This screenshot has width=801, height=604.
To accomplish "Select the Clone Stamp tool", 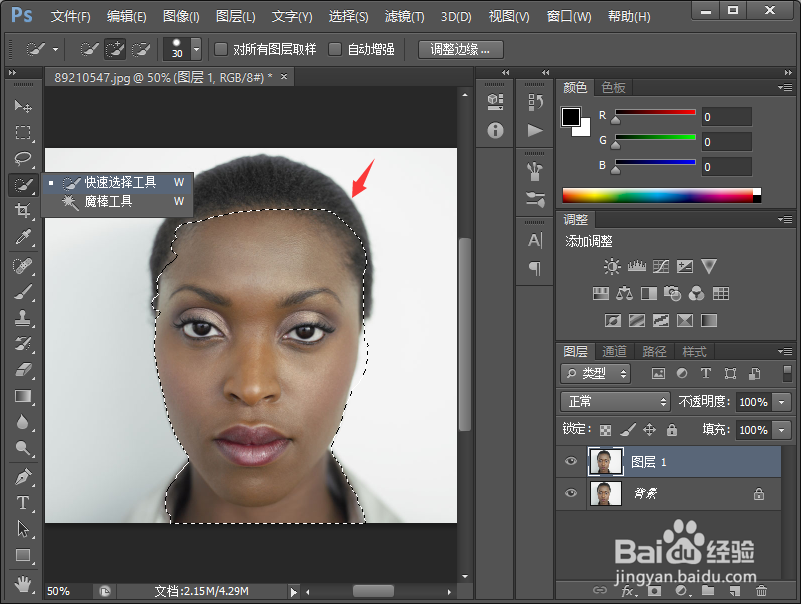I will pos(22,318).
